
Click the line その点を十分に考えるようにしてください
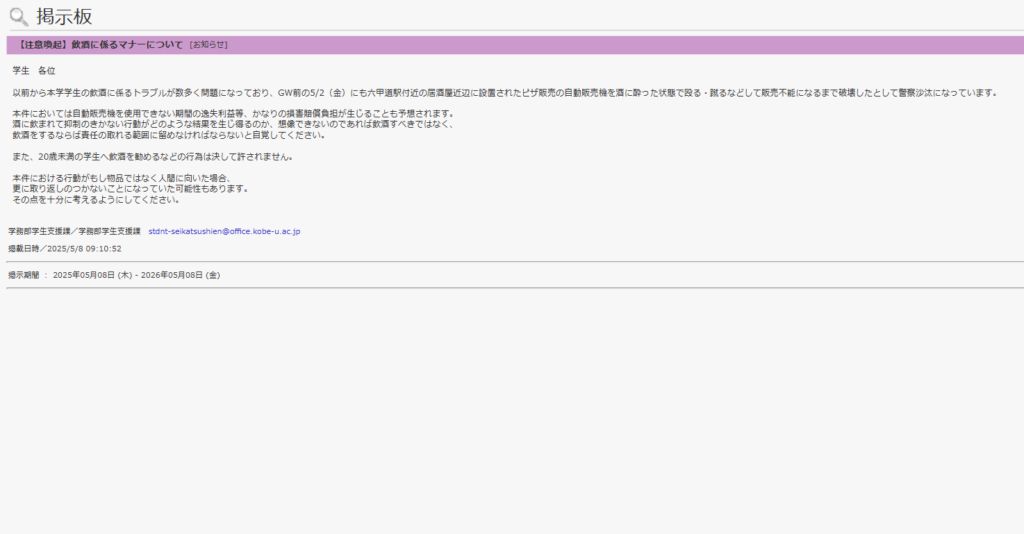coord(96,200)
